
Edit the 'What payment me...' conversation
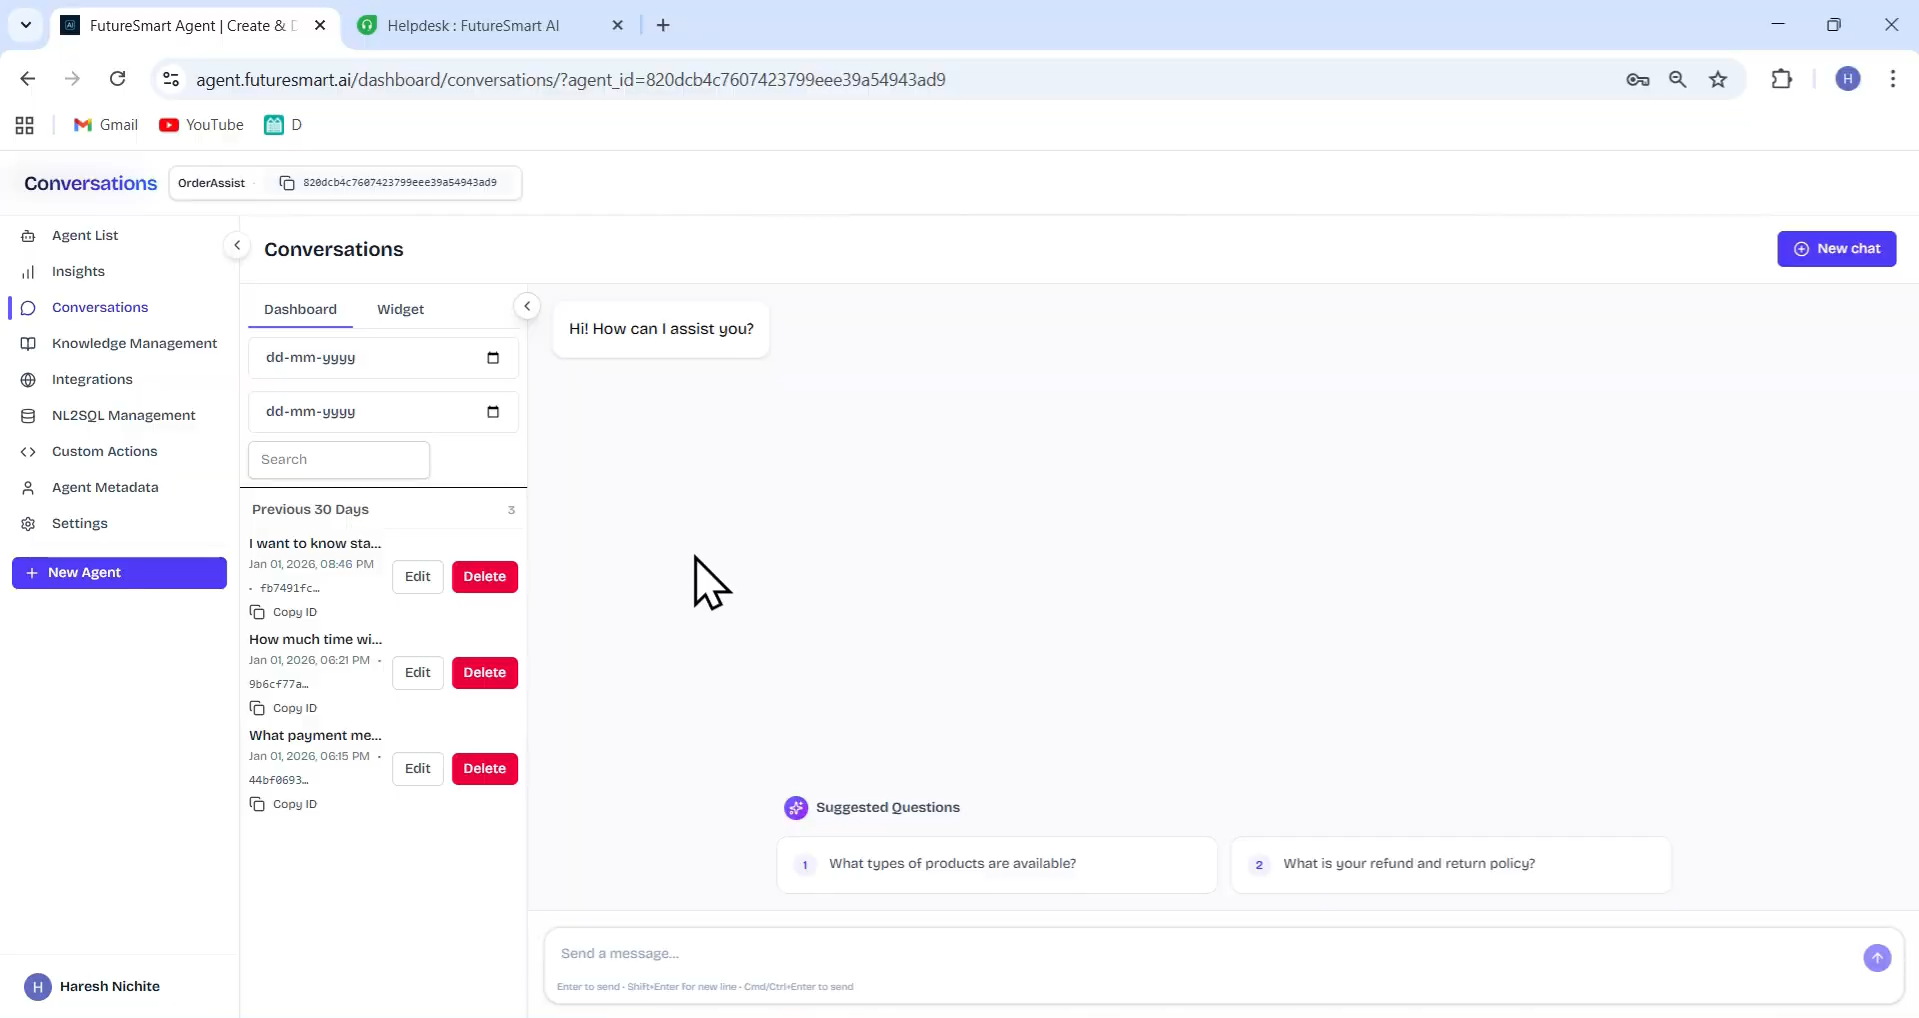(x=418, y=769)
